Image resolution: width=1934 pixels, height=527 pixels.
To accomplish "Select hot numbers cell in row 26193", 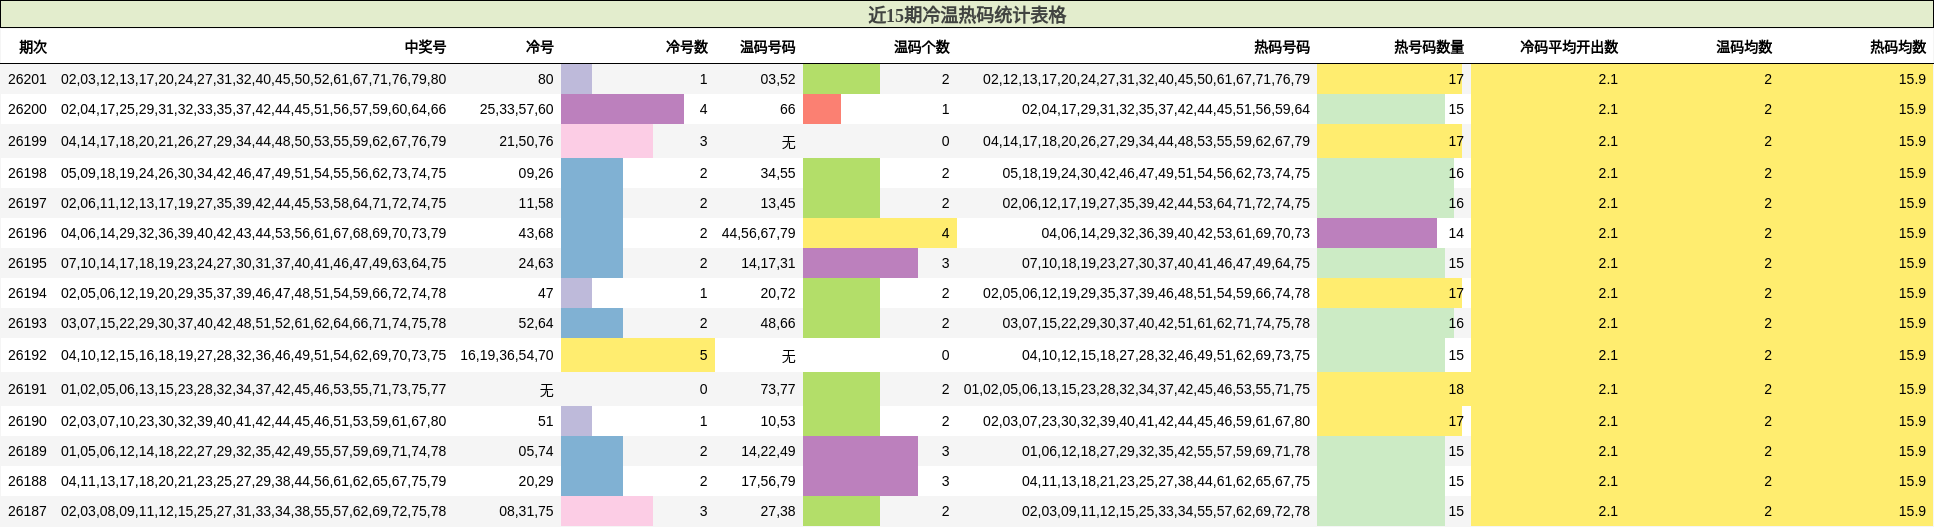I will 1156,323.
